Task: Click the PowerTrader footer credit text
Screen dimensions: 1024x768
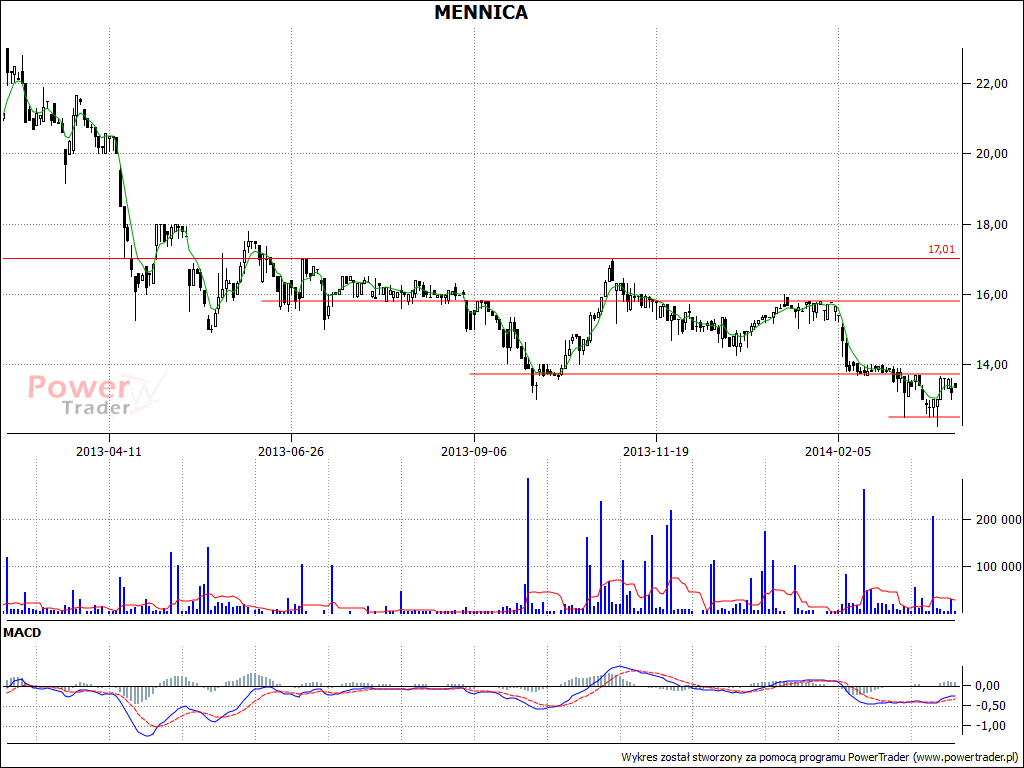Action: click(x=820, y=758)
